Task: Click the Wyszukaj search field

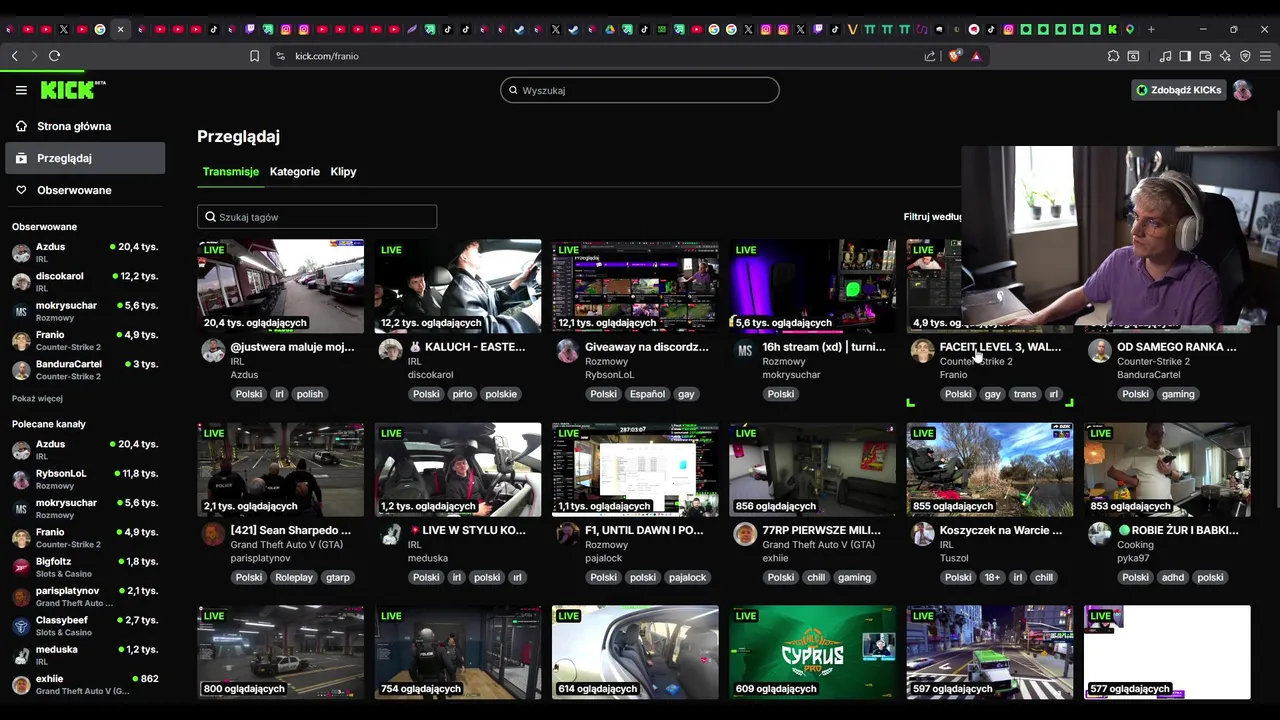Action: pos(640,90)
